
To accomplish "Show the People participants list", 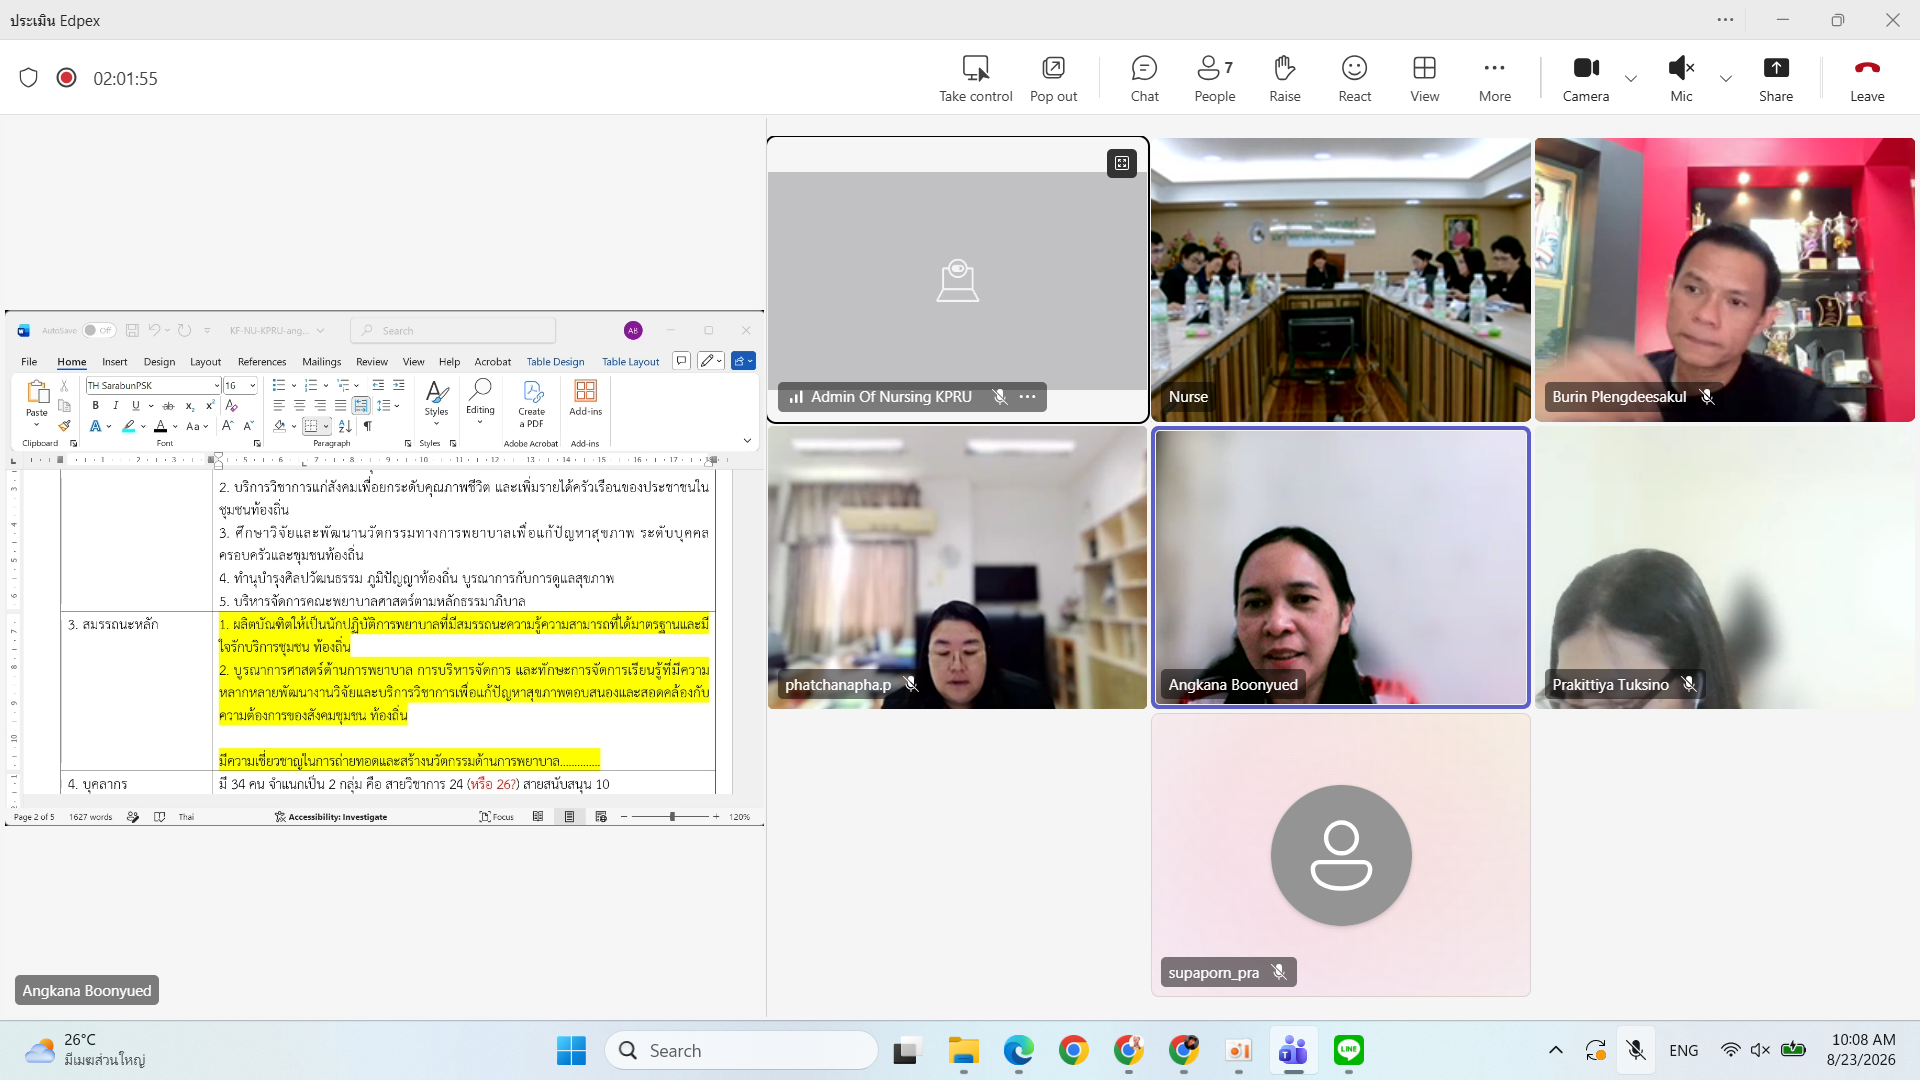I will (x=1214, y=79).
